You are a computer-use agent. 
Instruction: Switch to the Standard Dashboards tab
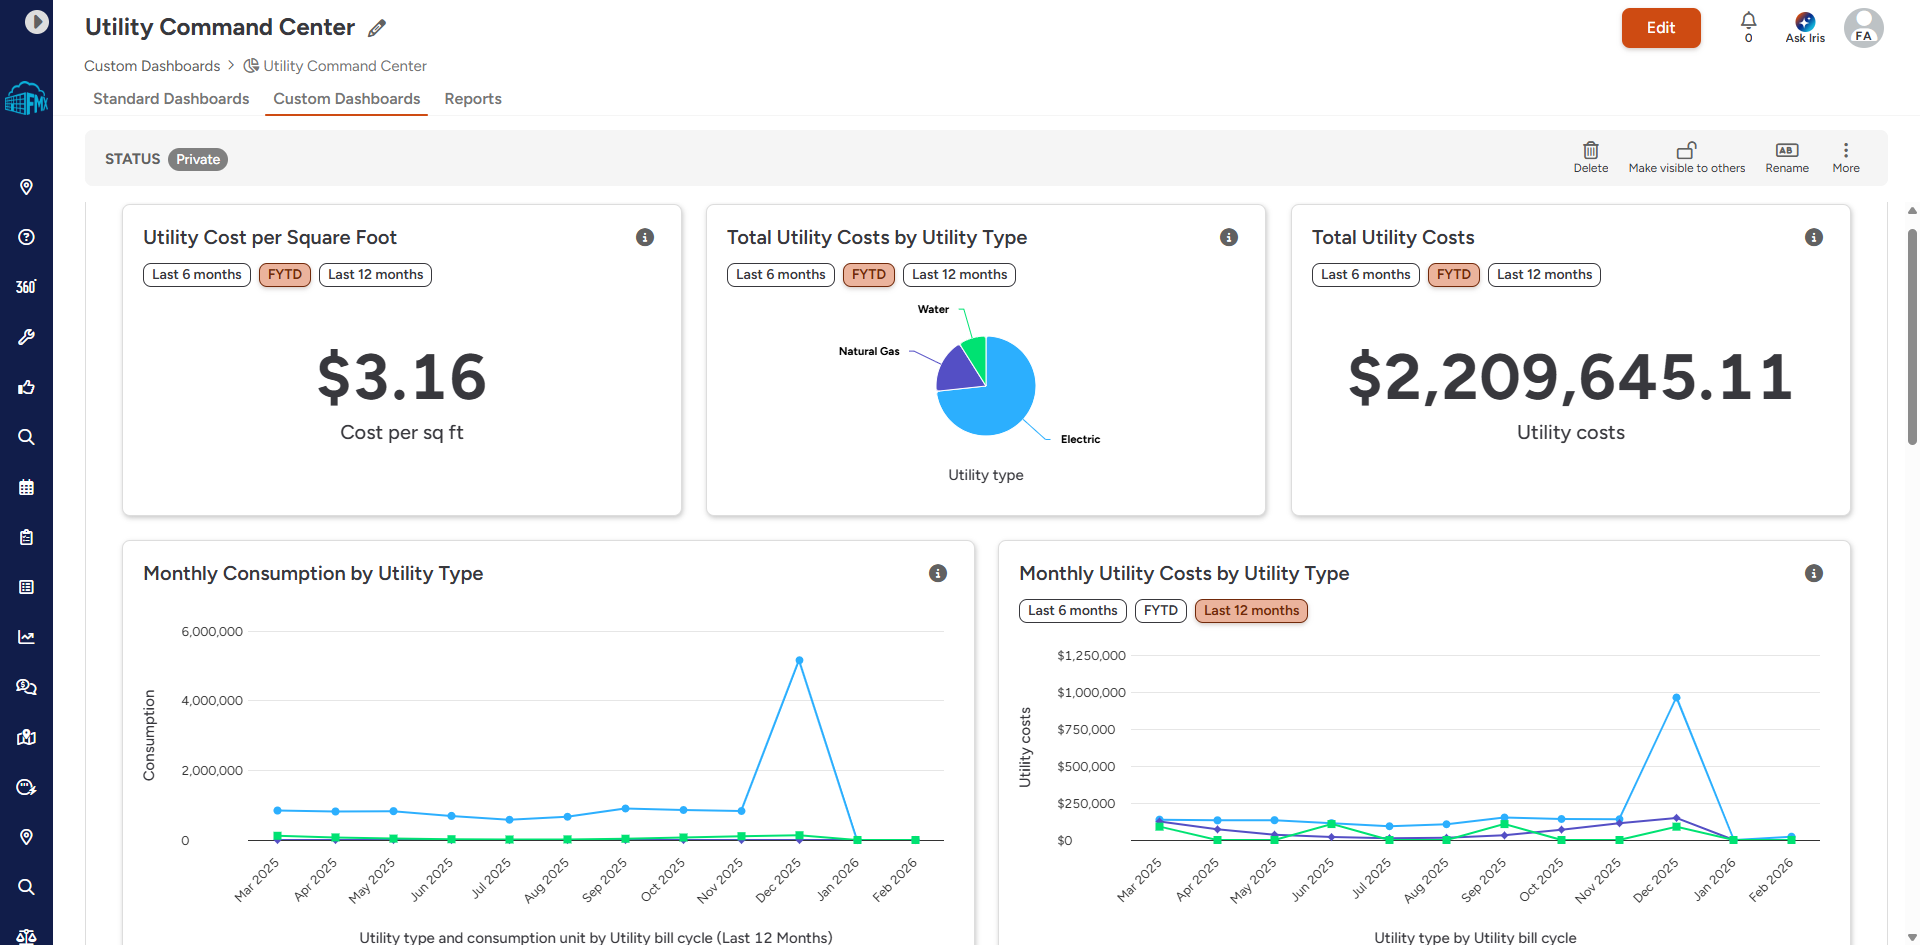171,99
